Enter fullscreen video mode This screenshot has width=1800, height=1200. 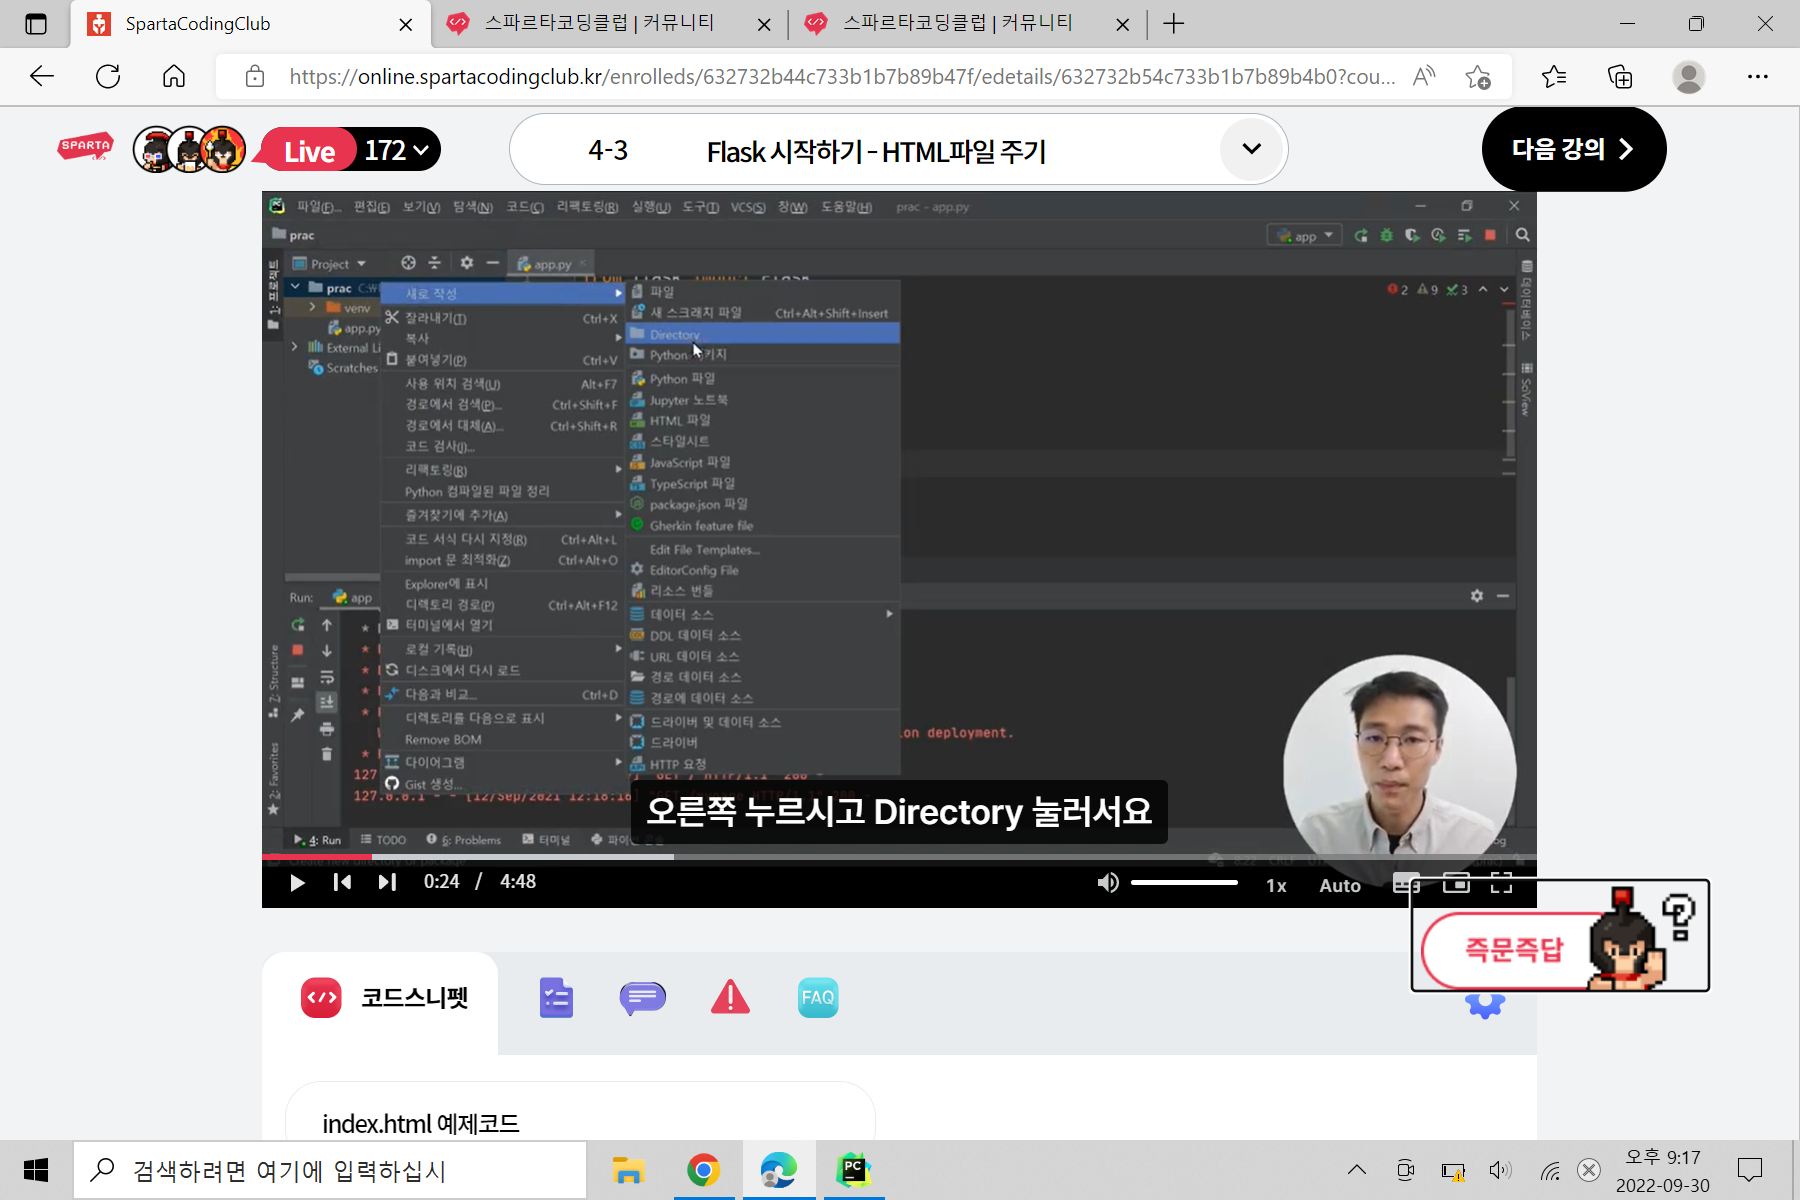point(1501,883)
